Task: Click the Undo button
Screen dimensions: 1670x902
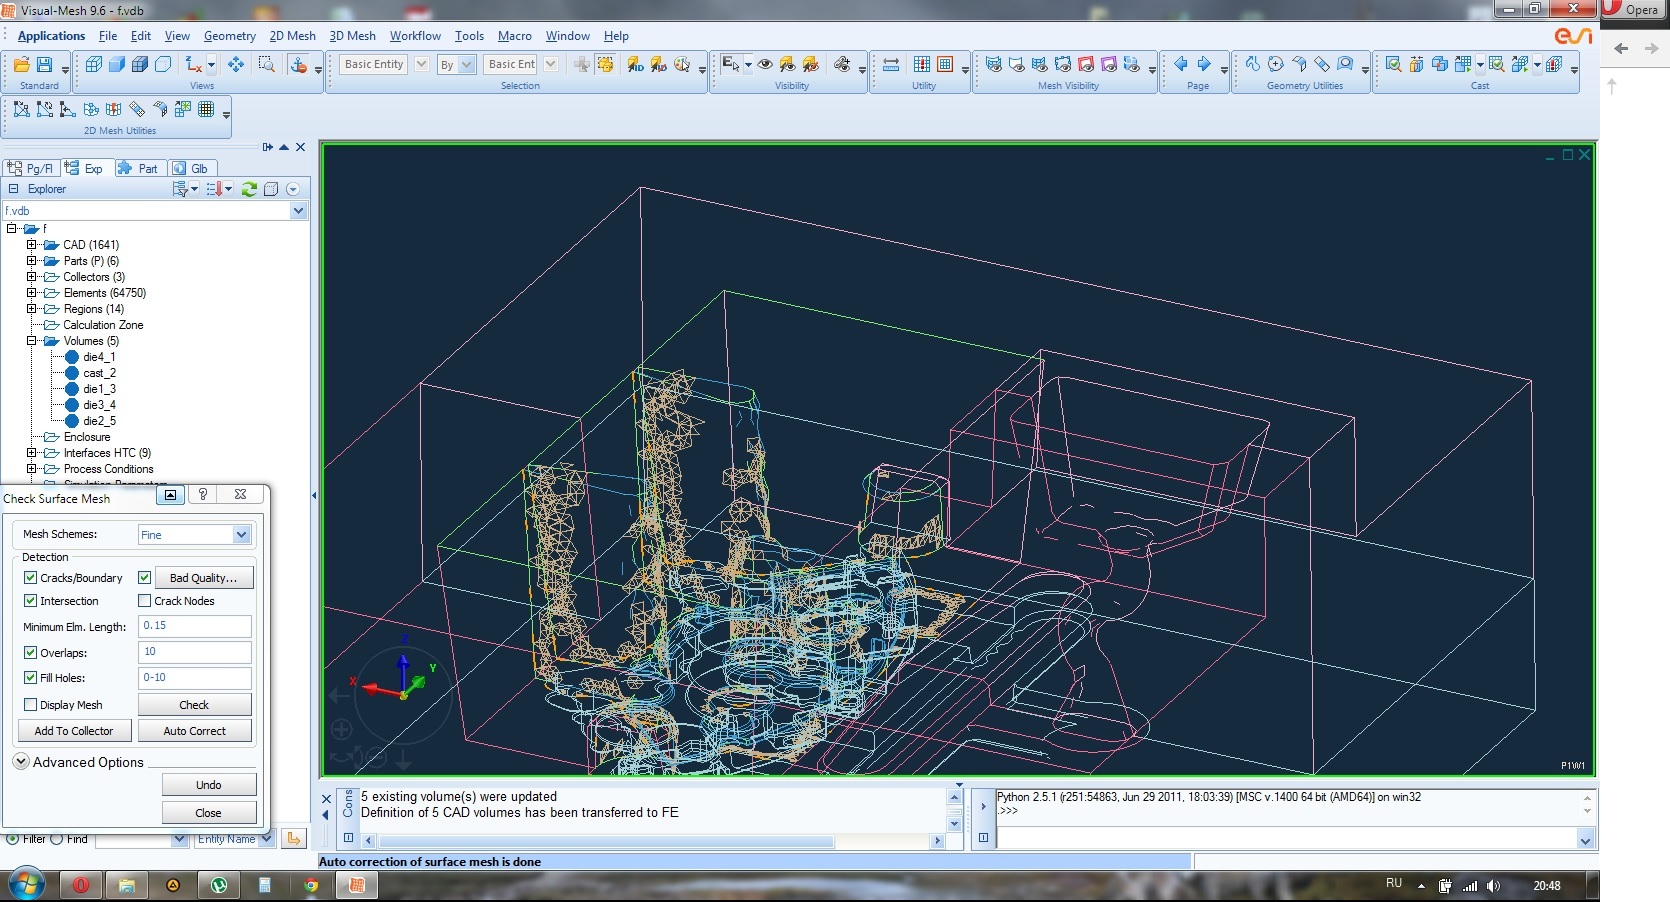Action: coord(209,785)
